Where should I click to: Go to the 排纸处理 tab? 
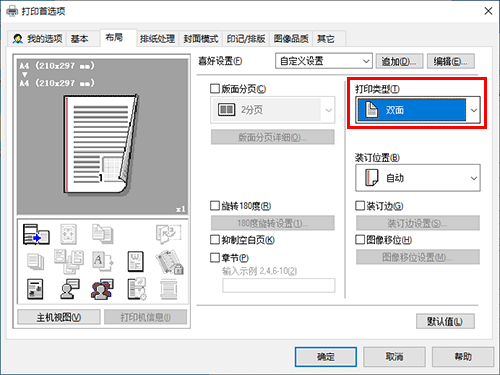pyautogui.click(x=157, y=39)
